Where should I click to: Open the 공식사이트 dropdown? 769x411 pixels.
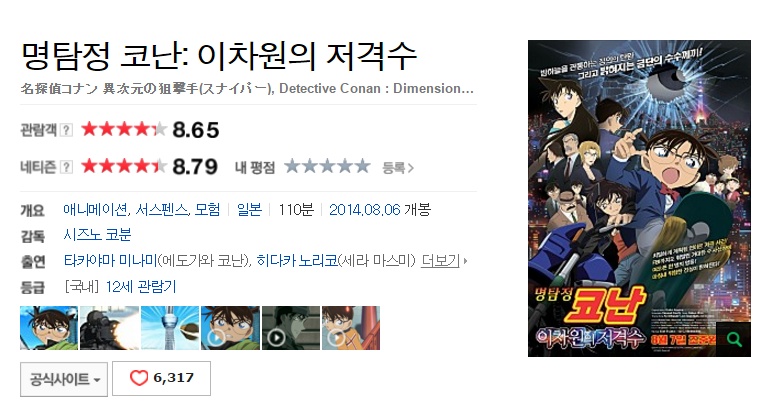pos(64,379)
